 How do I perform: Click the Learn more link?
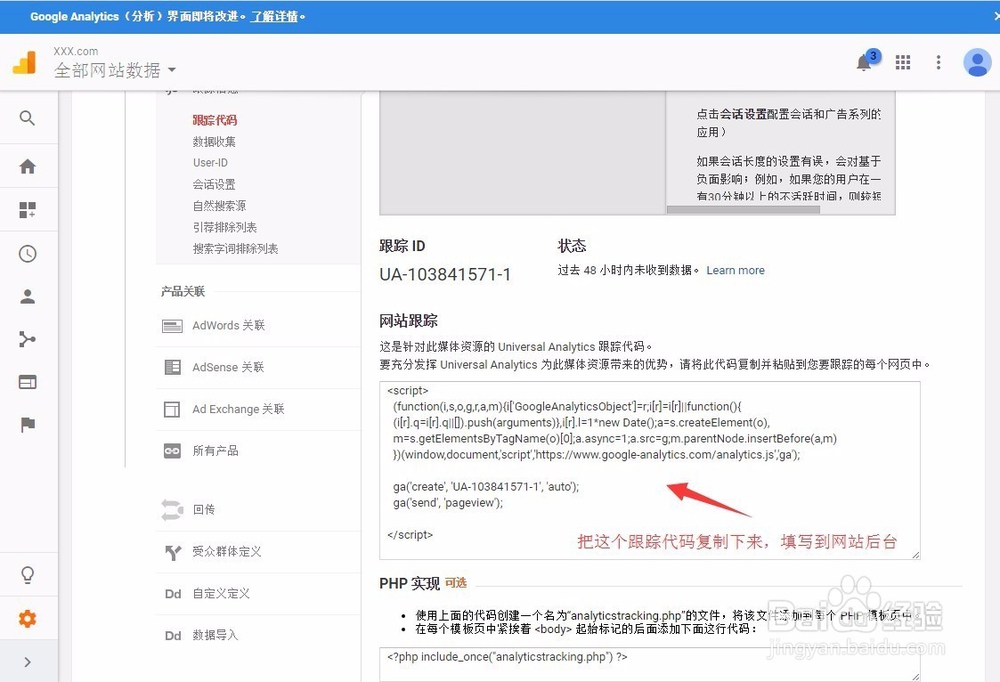pyautogui.click(x=735, y=270)
